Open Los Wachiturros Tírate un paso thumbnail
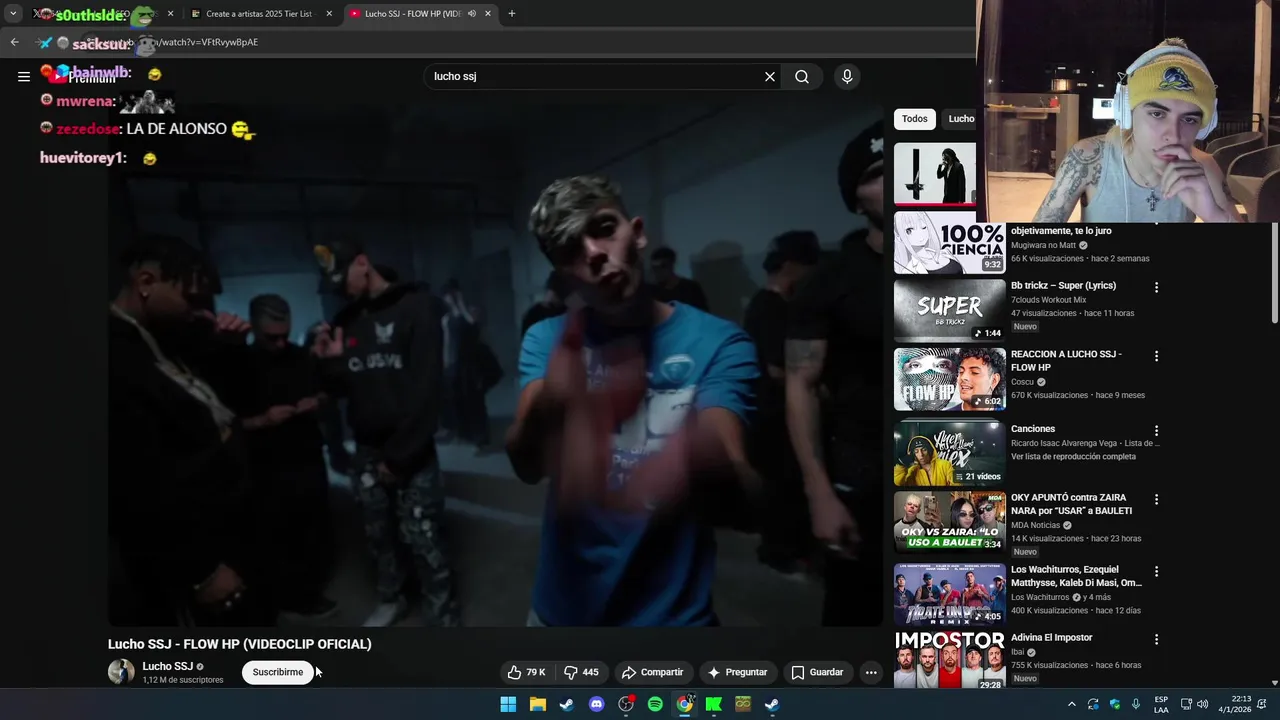The width and height of the screenshot is (1280, 720). point(949,594)
